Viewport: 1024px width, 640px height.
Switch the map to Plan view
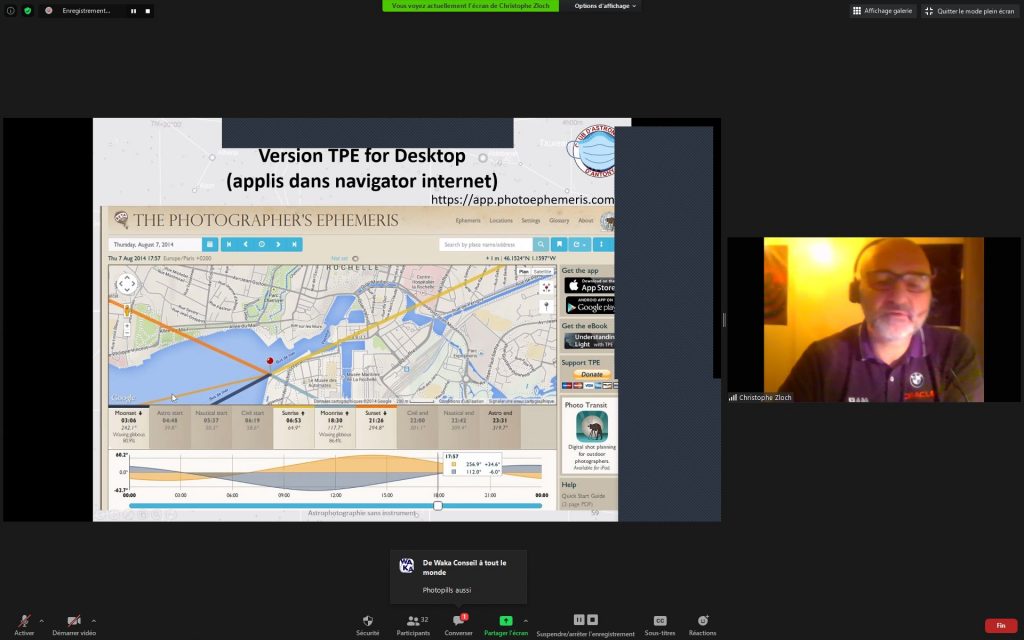(x=524, y=272)
